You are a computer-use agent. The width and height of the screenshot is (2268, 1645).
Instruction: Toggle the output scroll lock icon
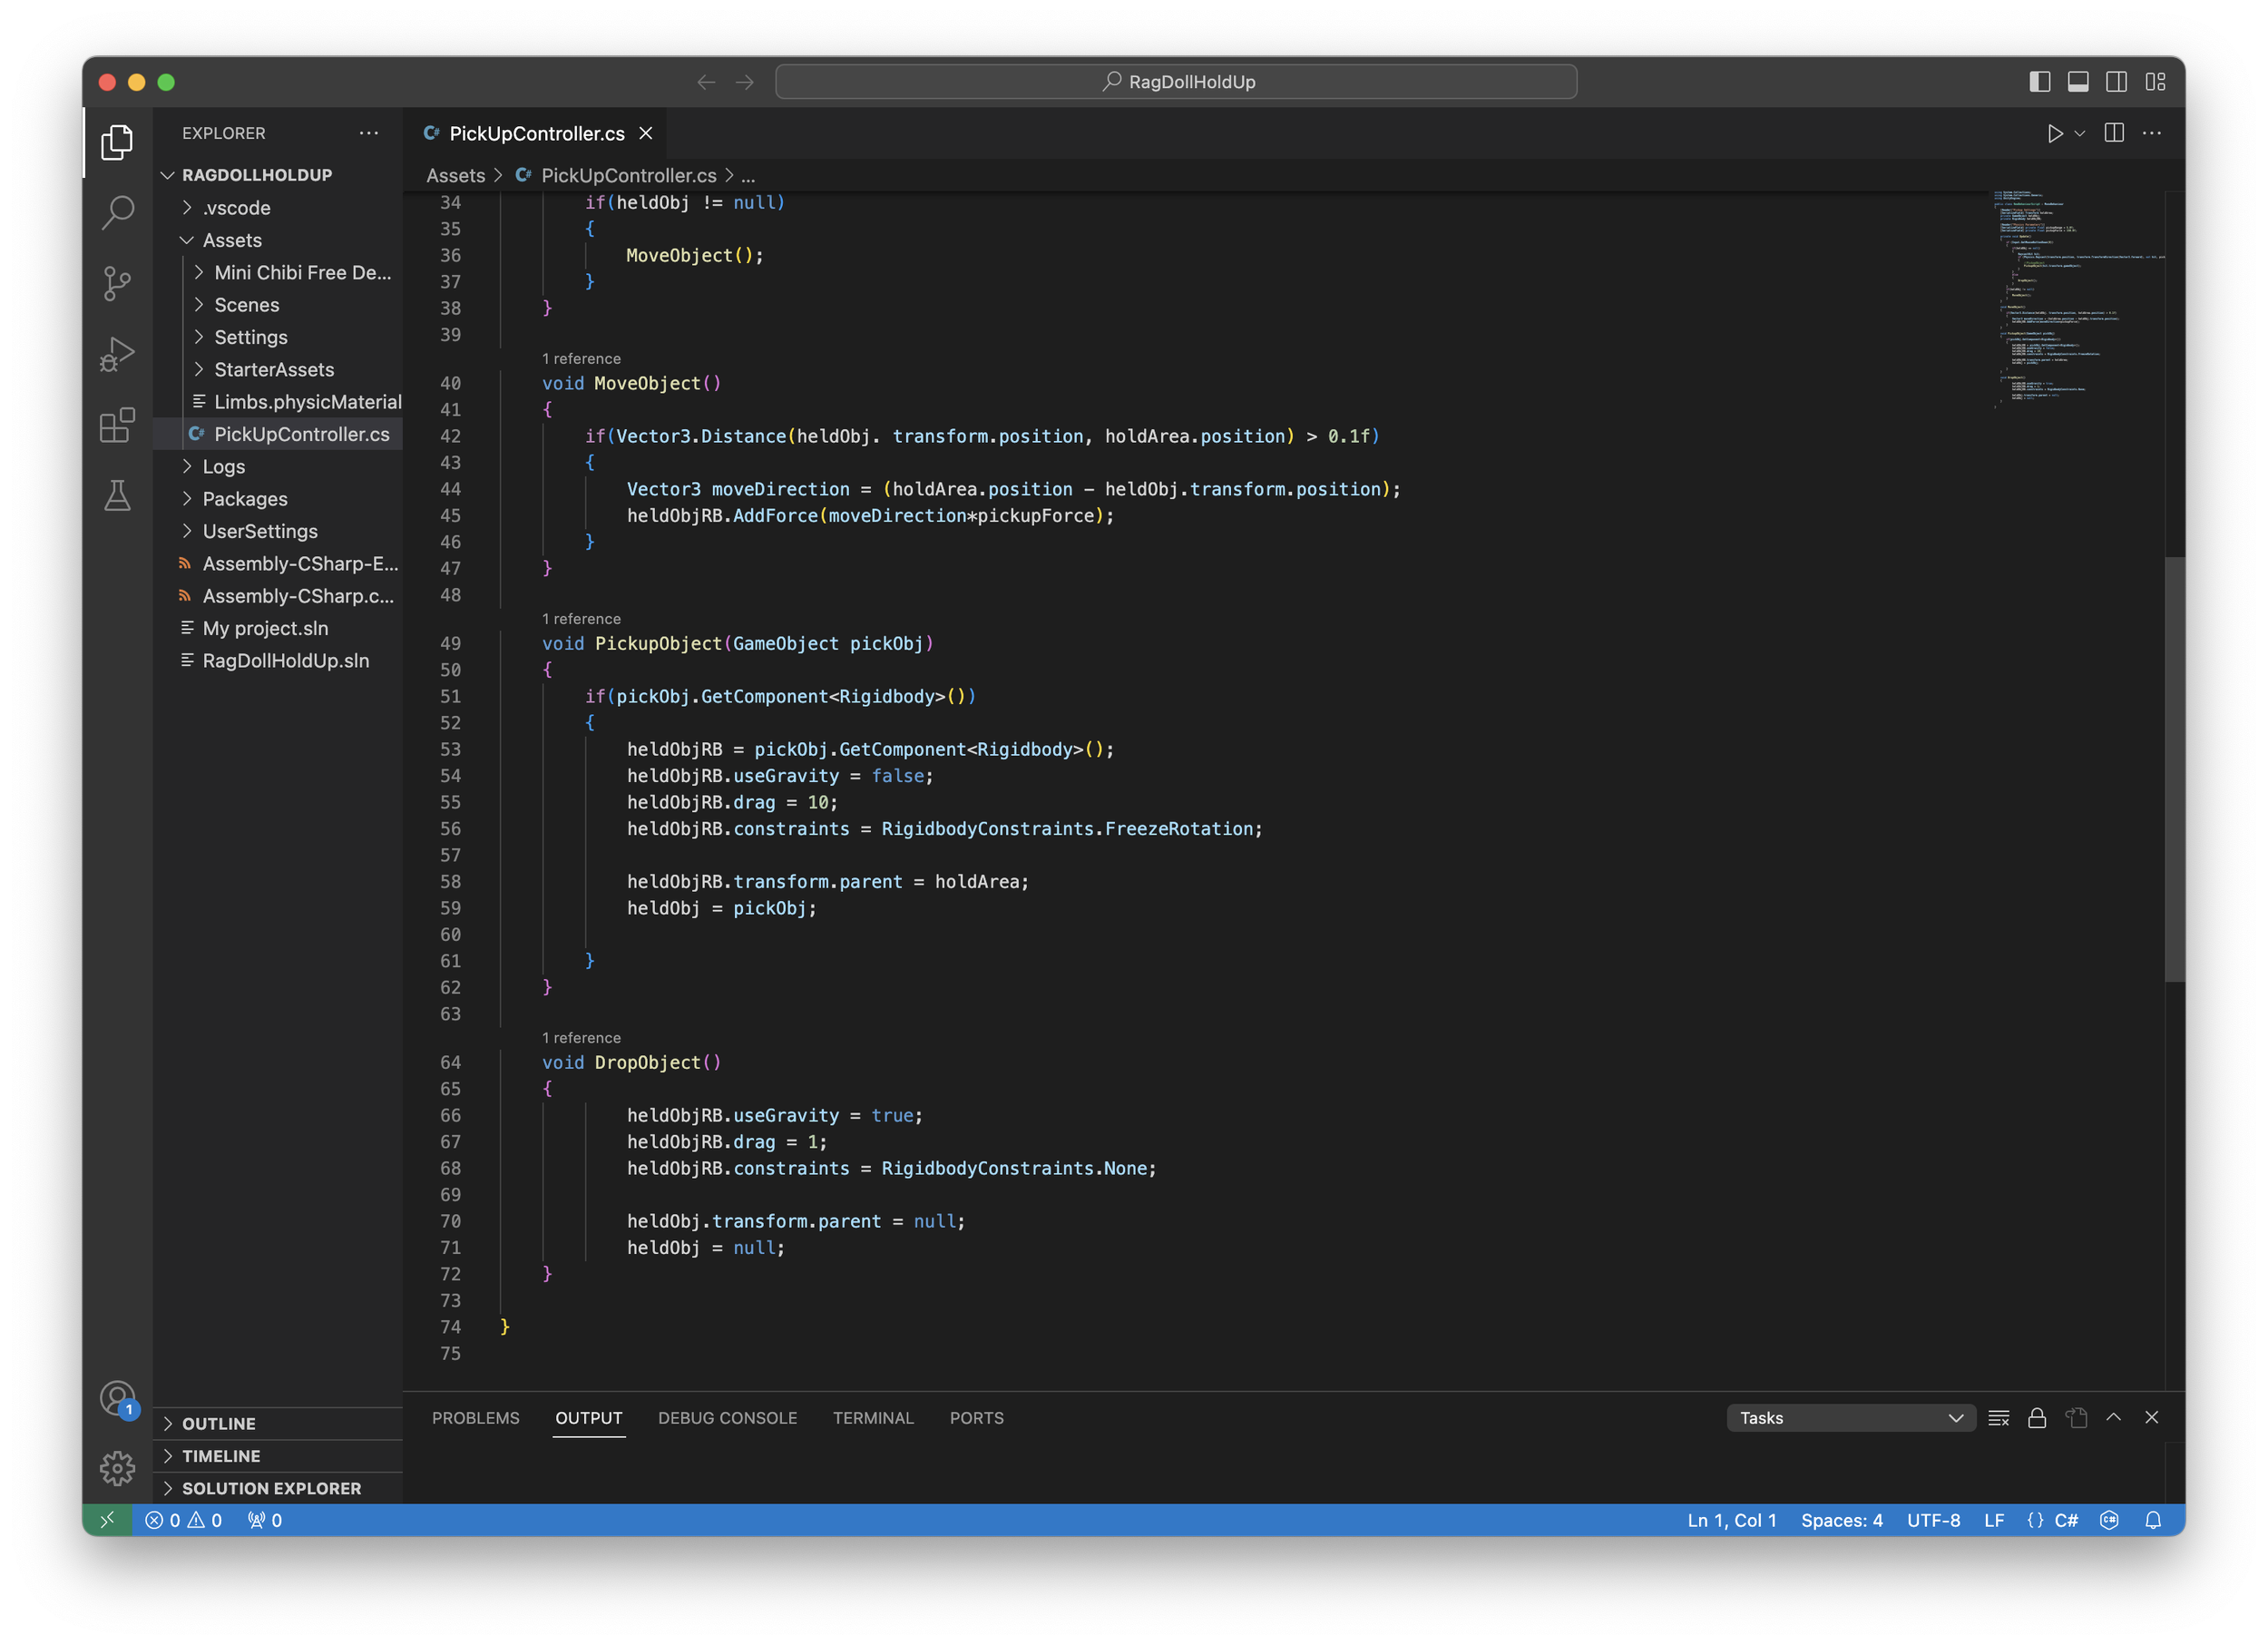[2037, 1418]
